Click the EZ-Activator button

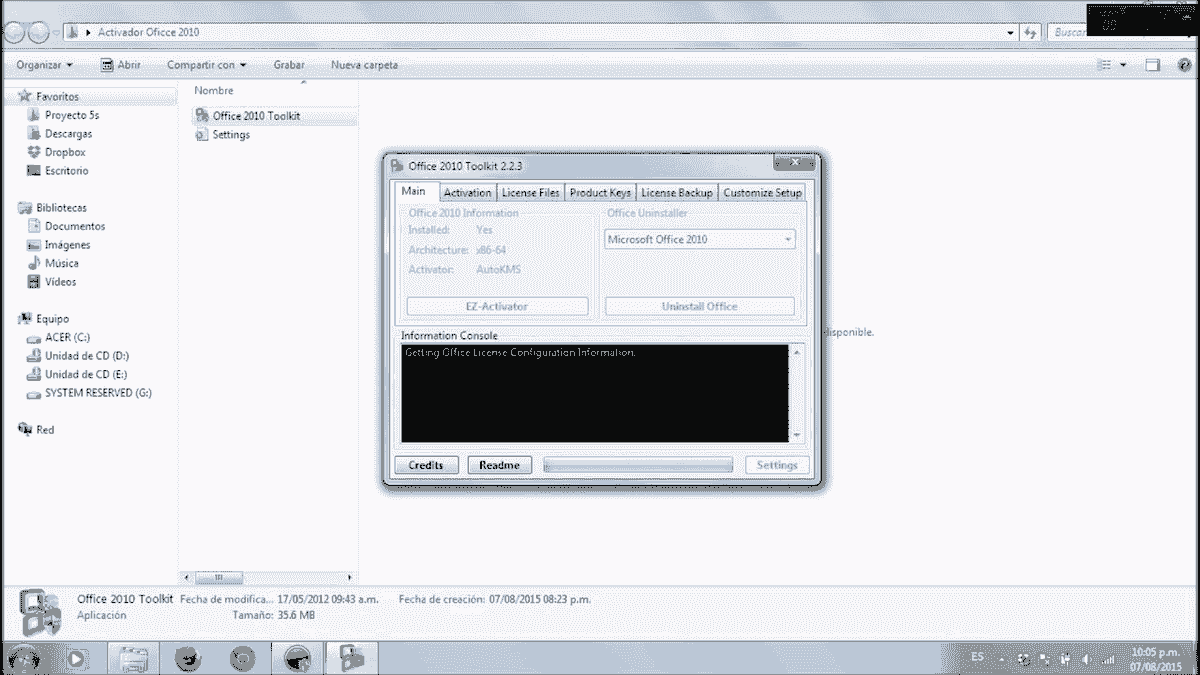point(497,306)
